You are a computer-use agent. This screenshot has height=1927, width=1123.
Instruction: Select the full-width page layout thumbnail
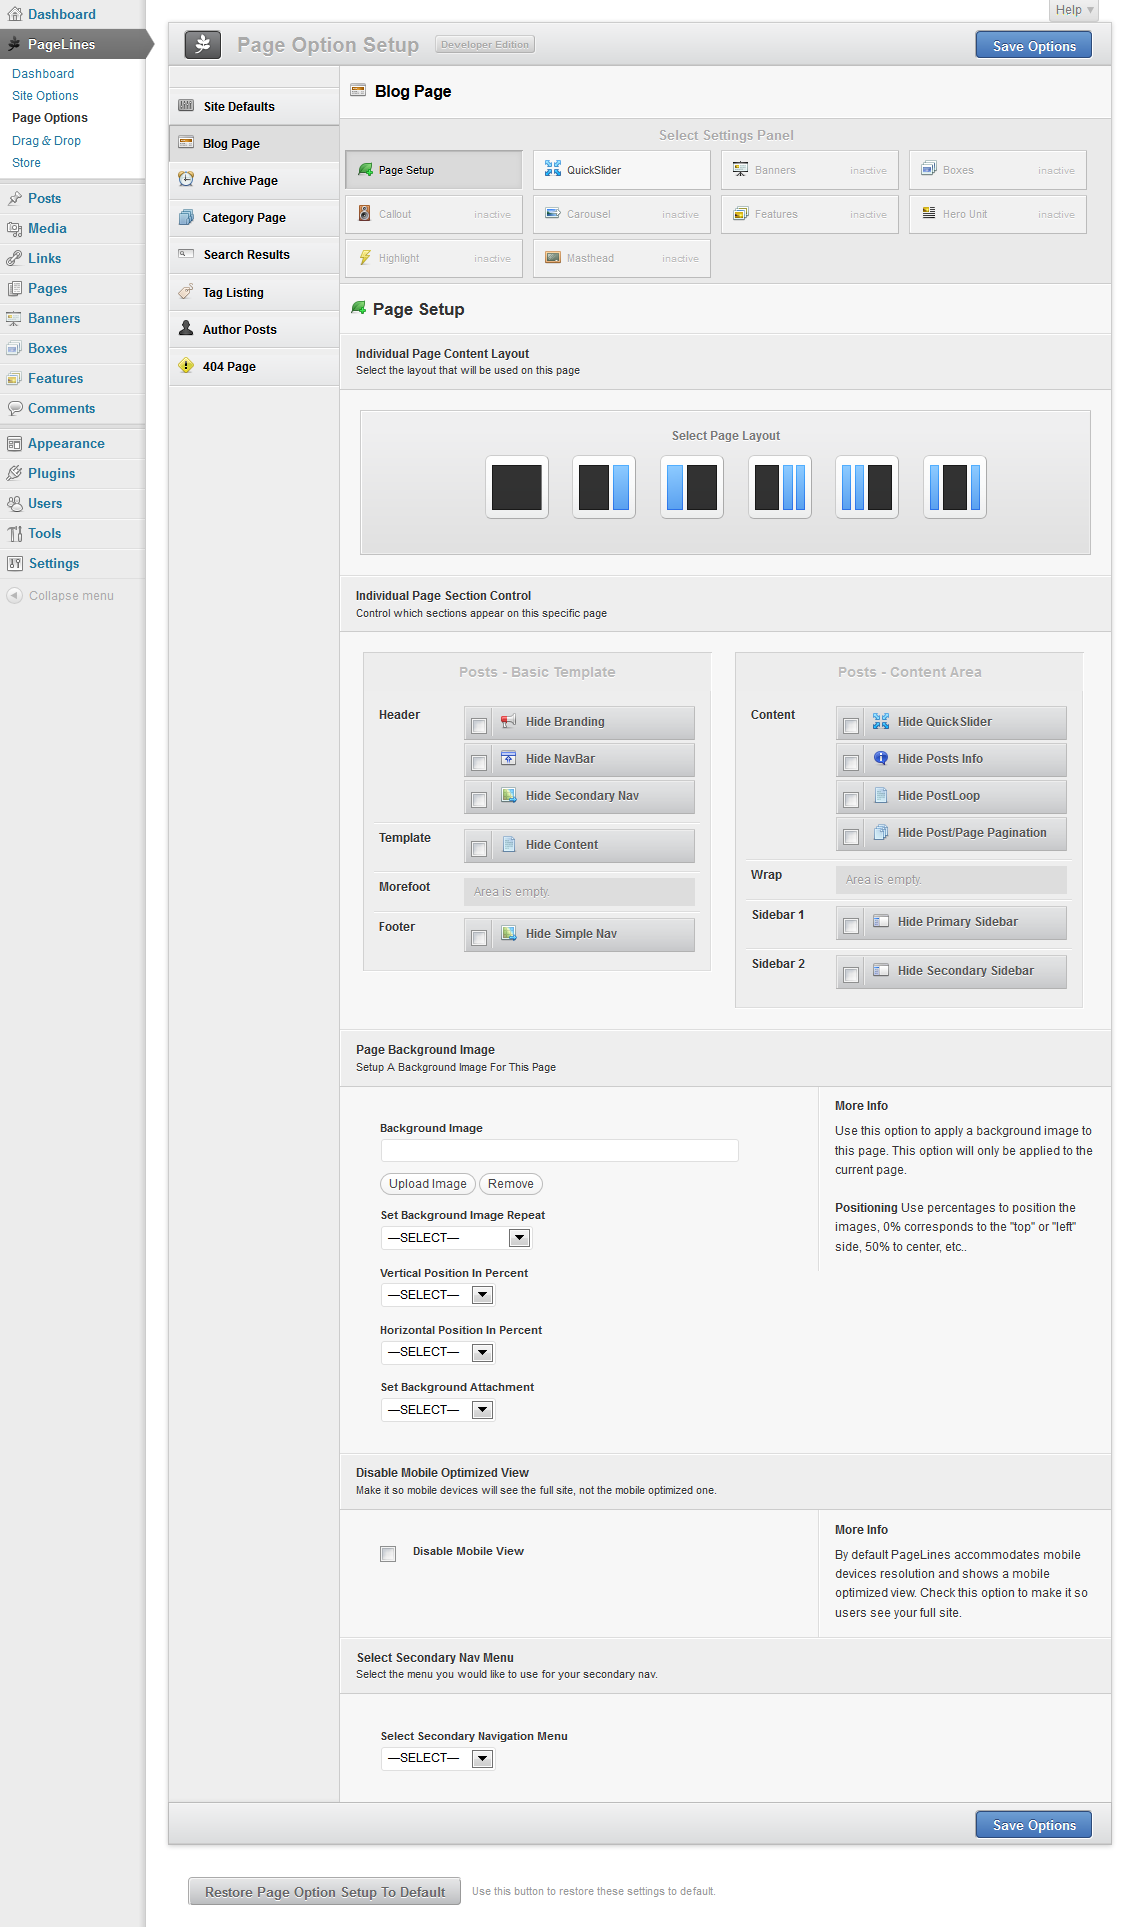point(517,487)
